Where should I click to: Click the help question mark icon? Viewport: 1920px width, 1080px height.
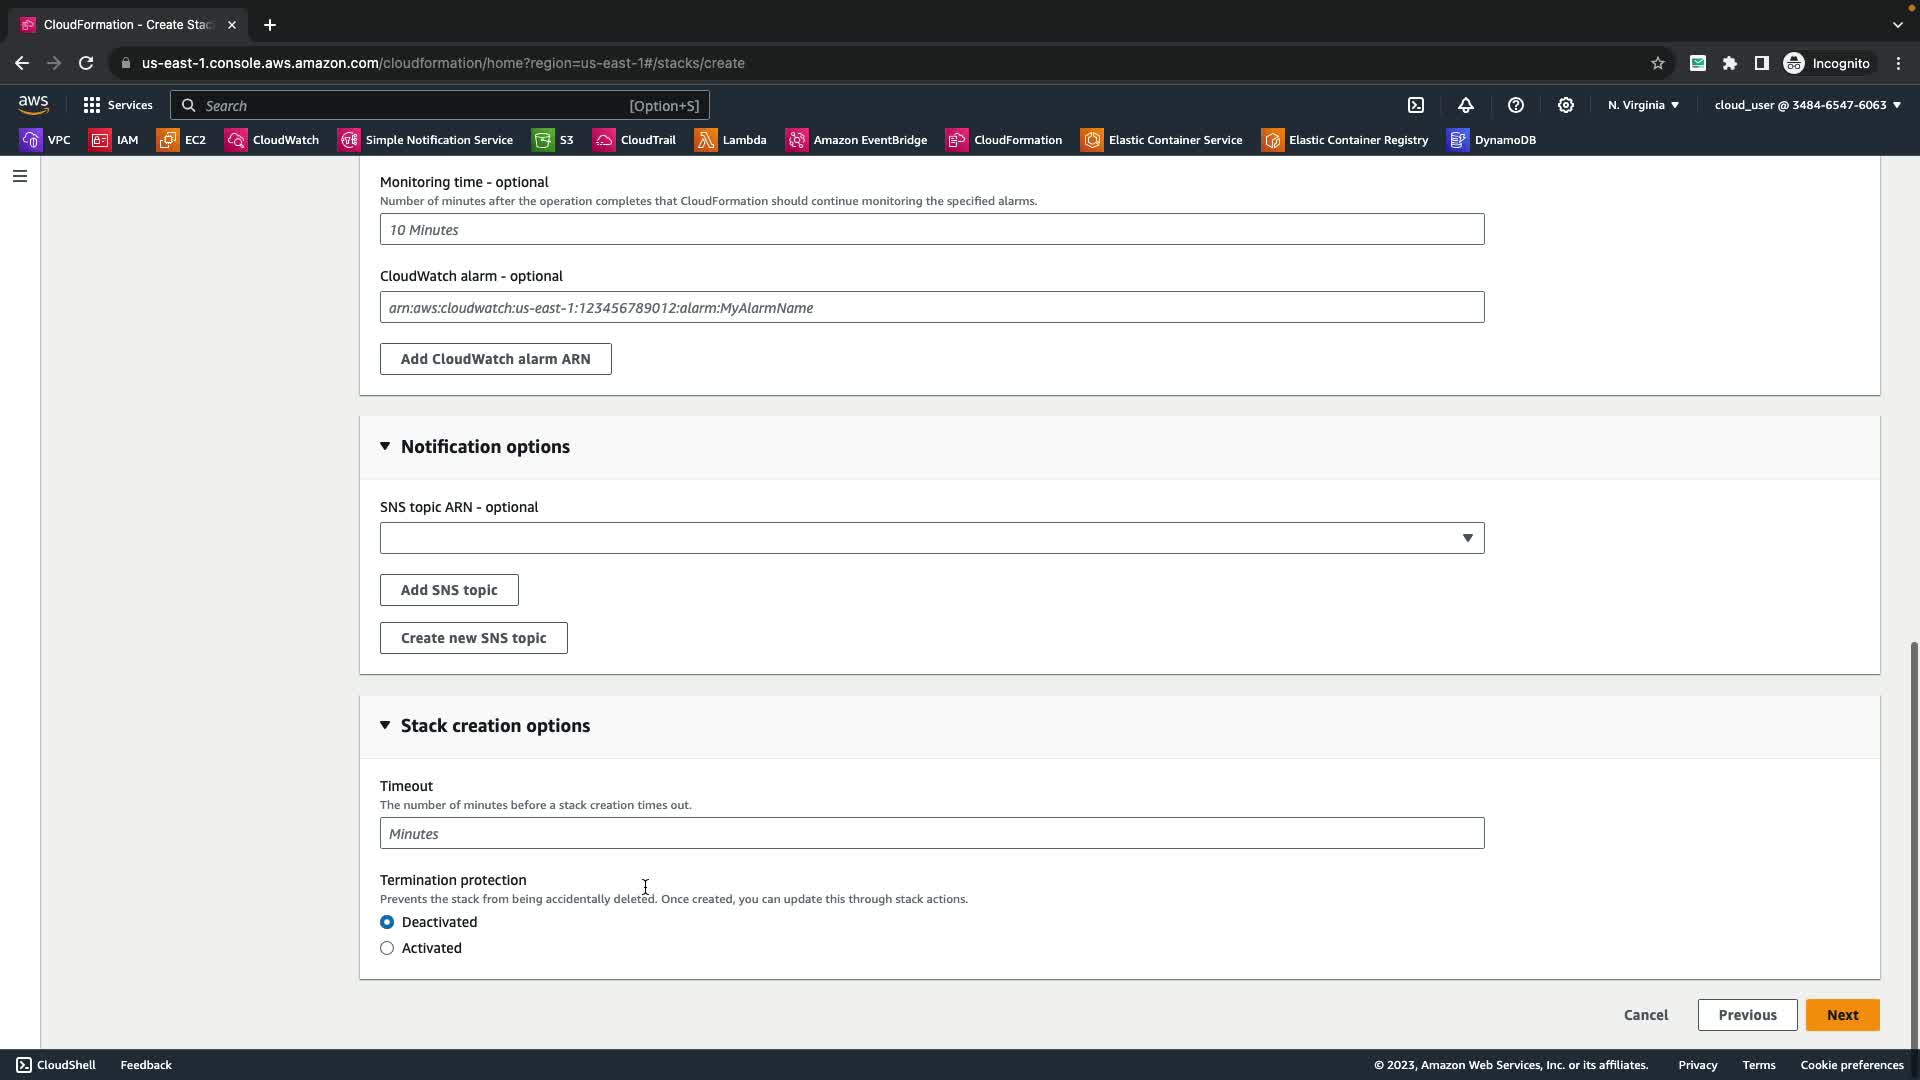[1516, 105]
